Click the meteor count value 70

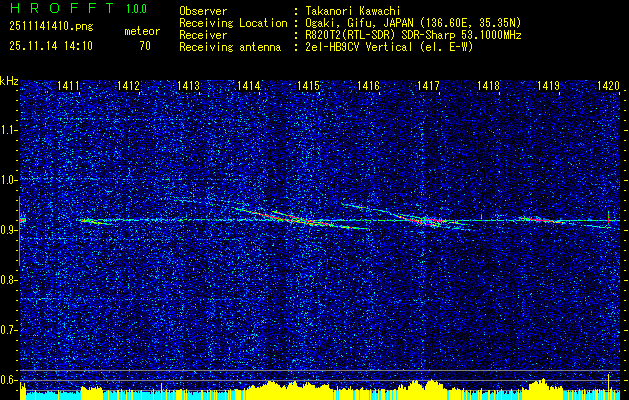pos(146,46)
